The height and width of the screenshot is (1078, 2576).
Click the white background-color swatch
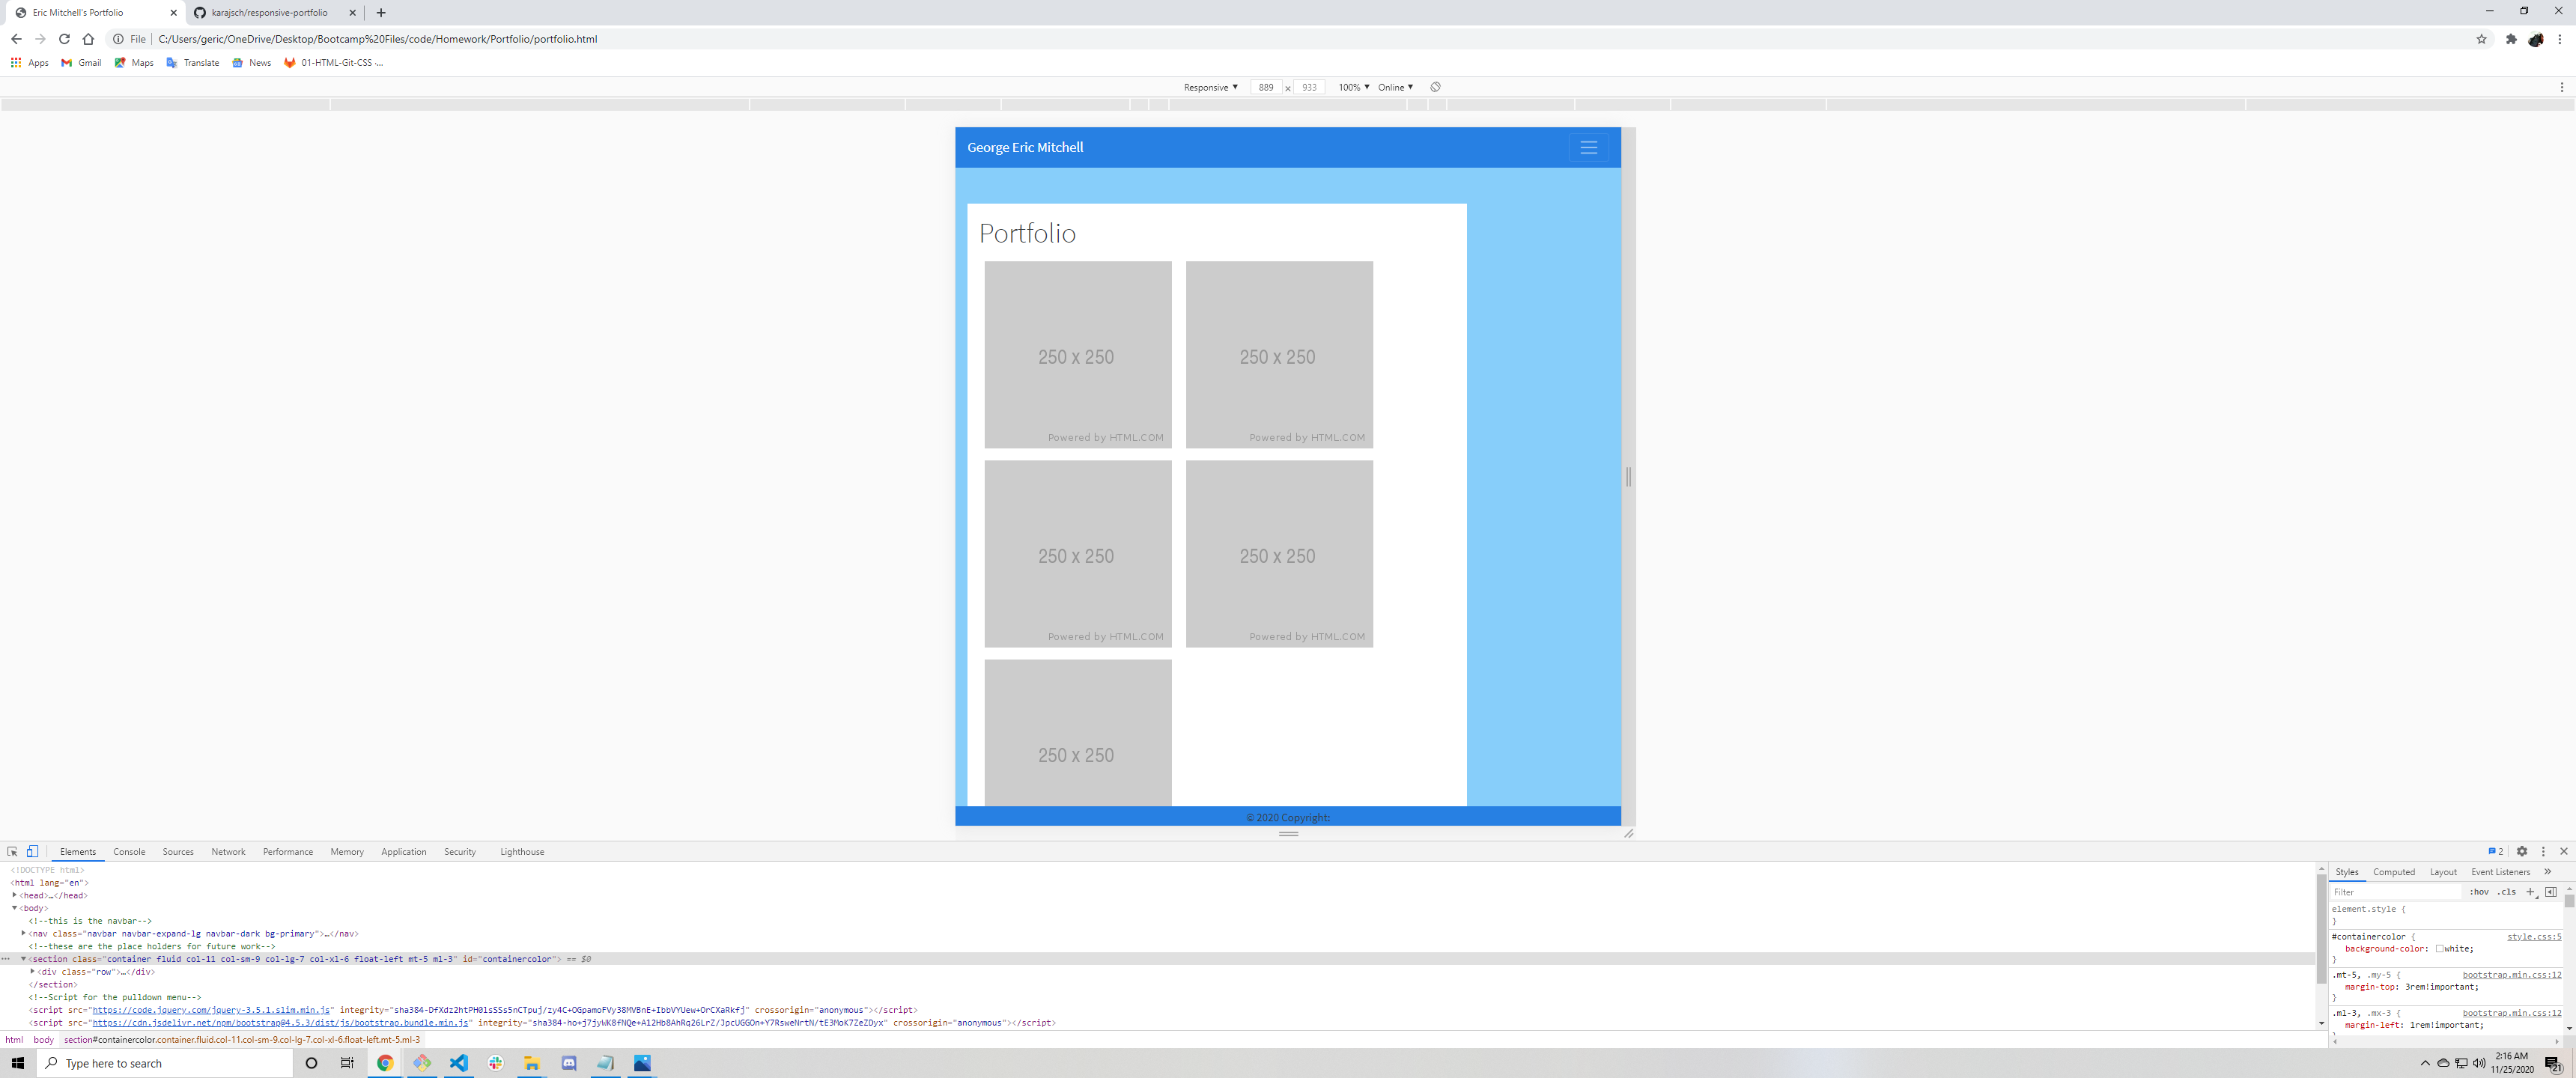tap(2439, 948)
